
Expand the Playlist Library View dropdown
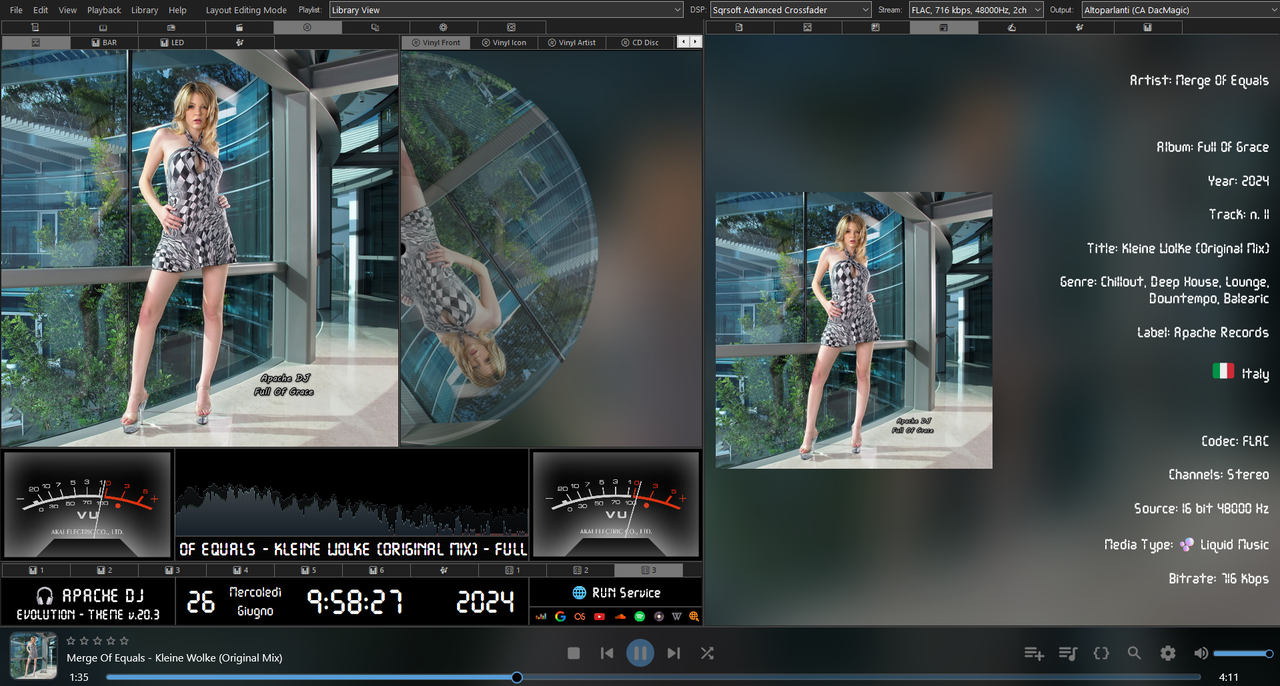coord(505,10)
